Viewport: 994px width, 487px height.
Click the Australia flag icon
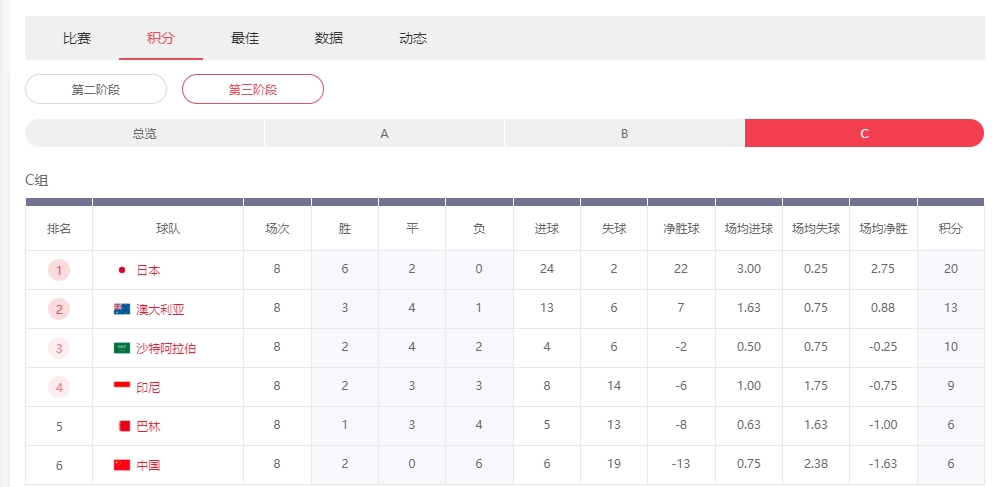(x=122, y=309)
